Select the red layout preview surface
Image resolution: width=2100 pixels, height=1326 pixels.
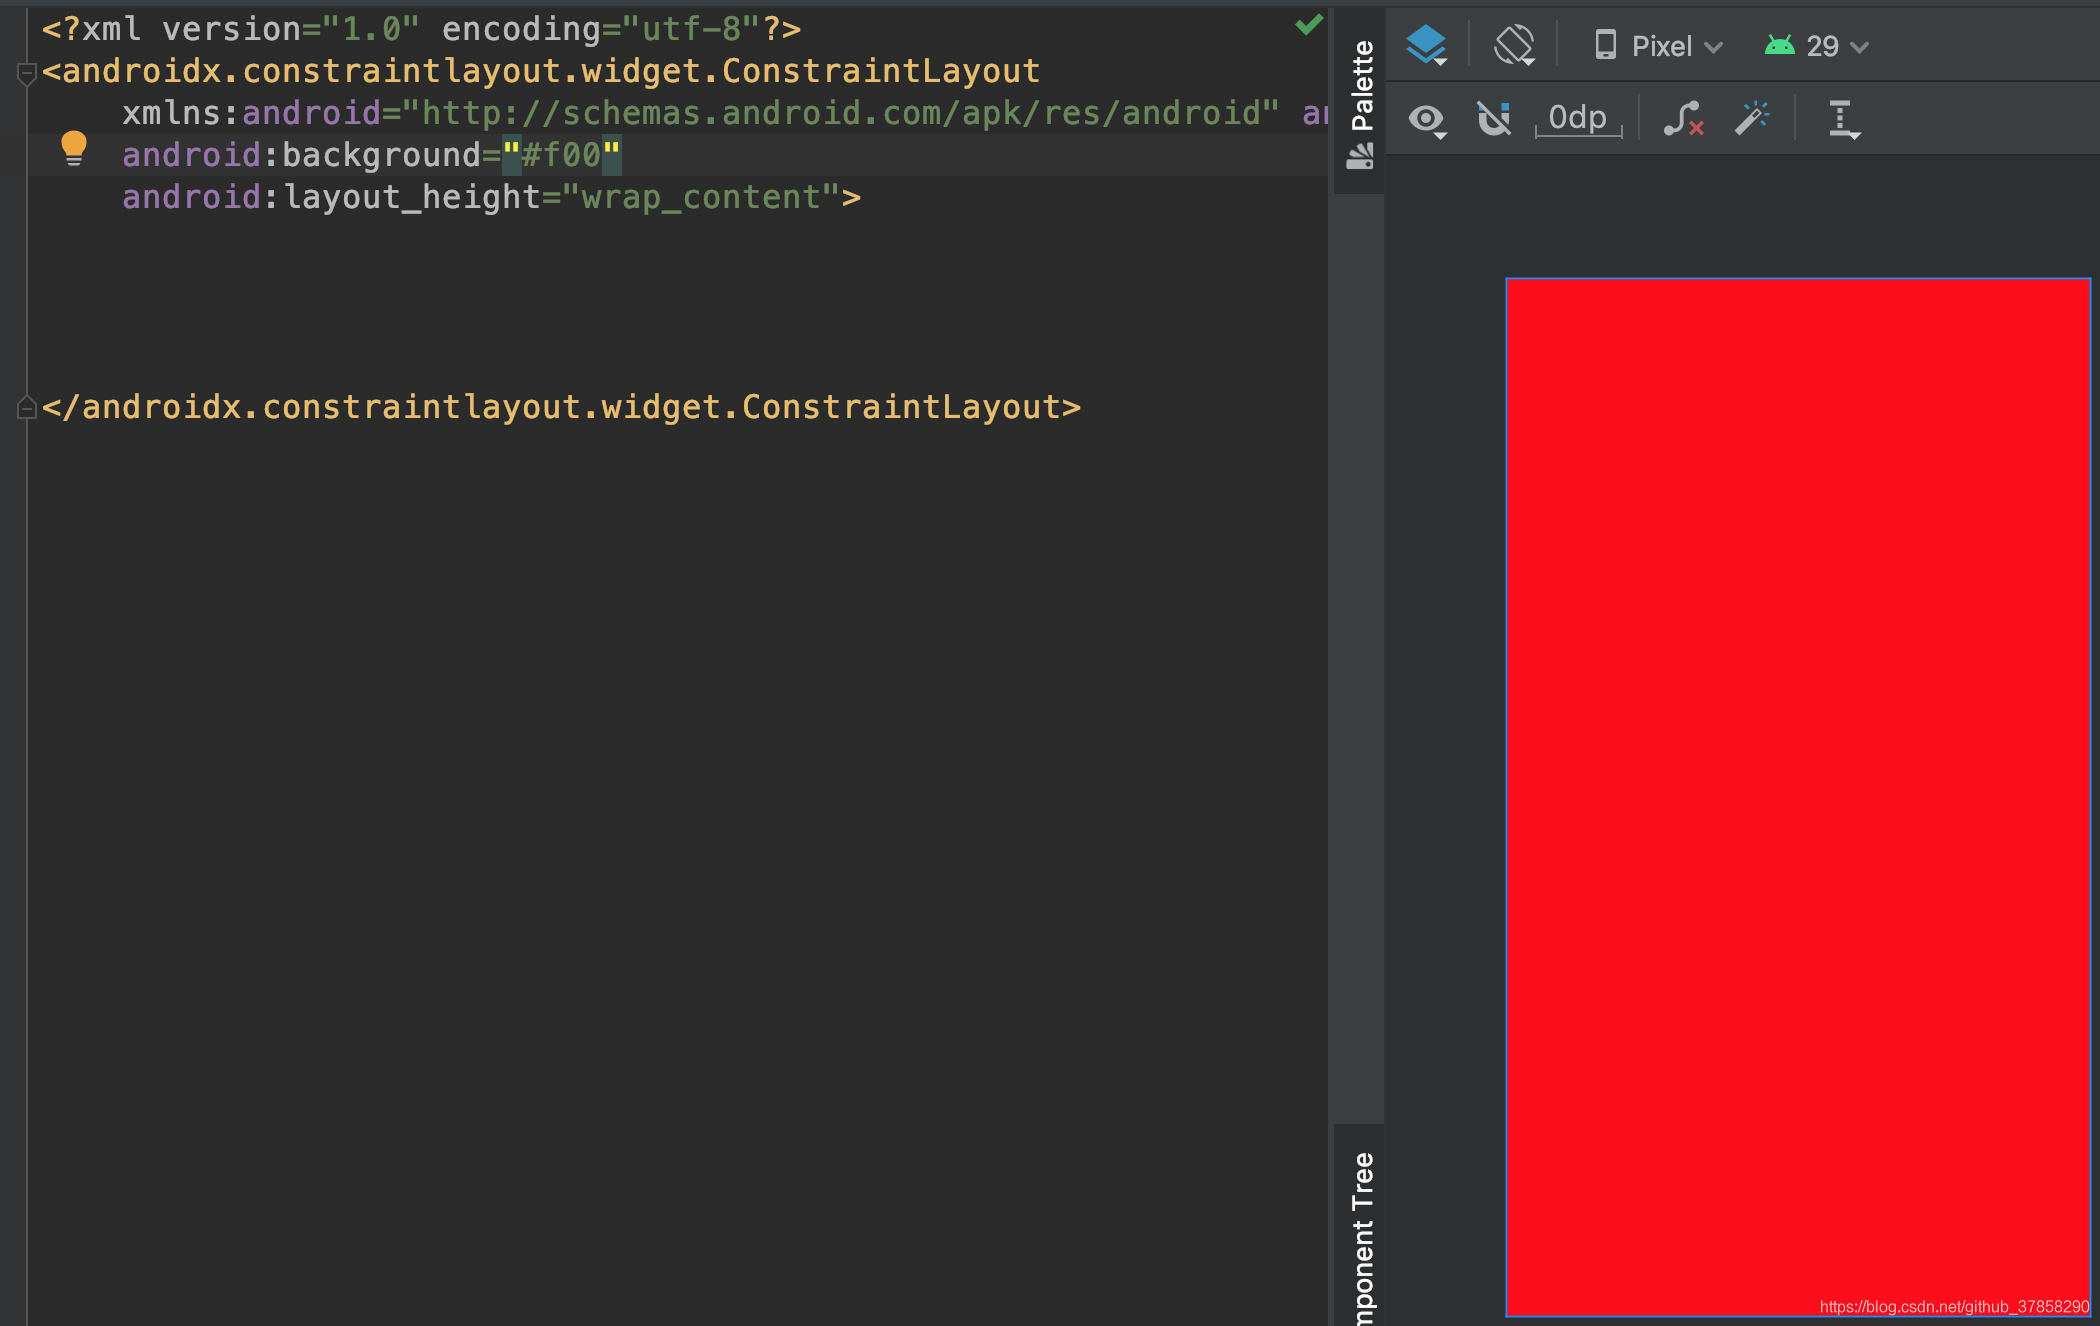(x=1798, y=797)
